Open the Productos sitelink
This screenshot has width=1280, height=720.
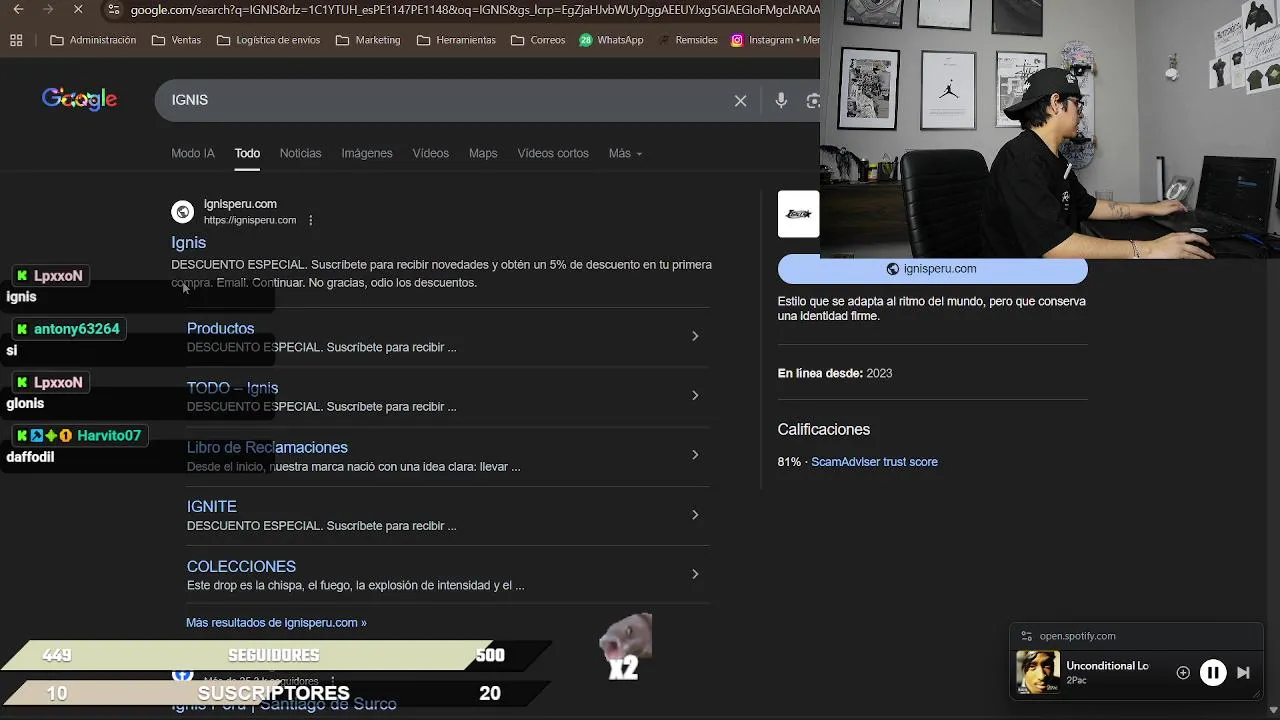(x=220, y=328)
